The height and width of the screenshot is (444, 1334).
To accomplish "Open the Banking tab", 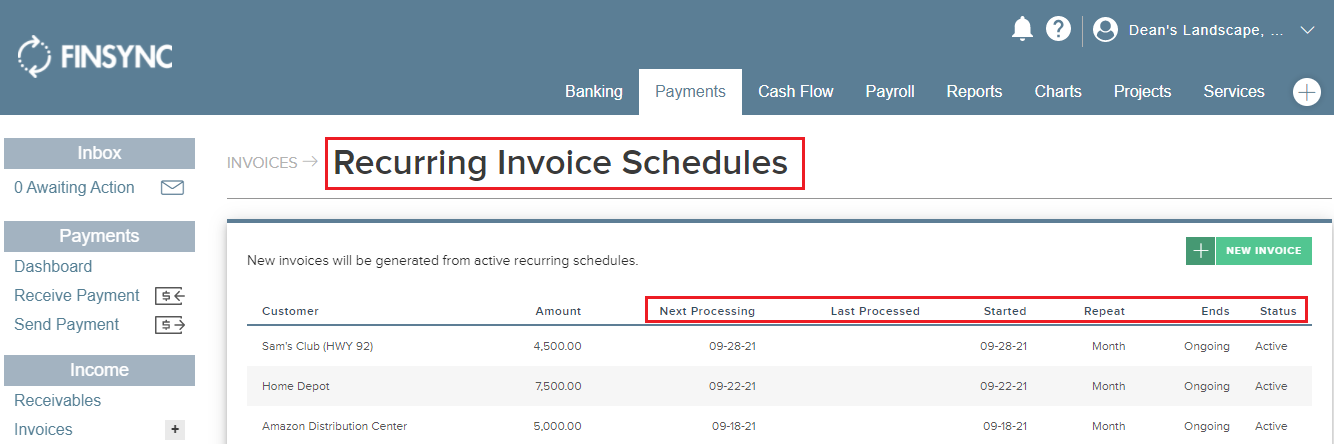I will (x=594, y=91).
